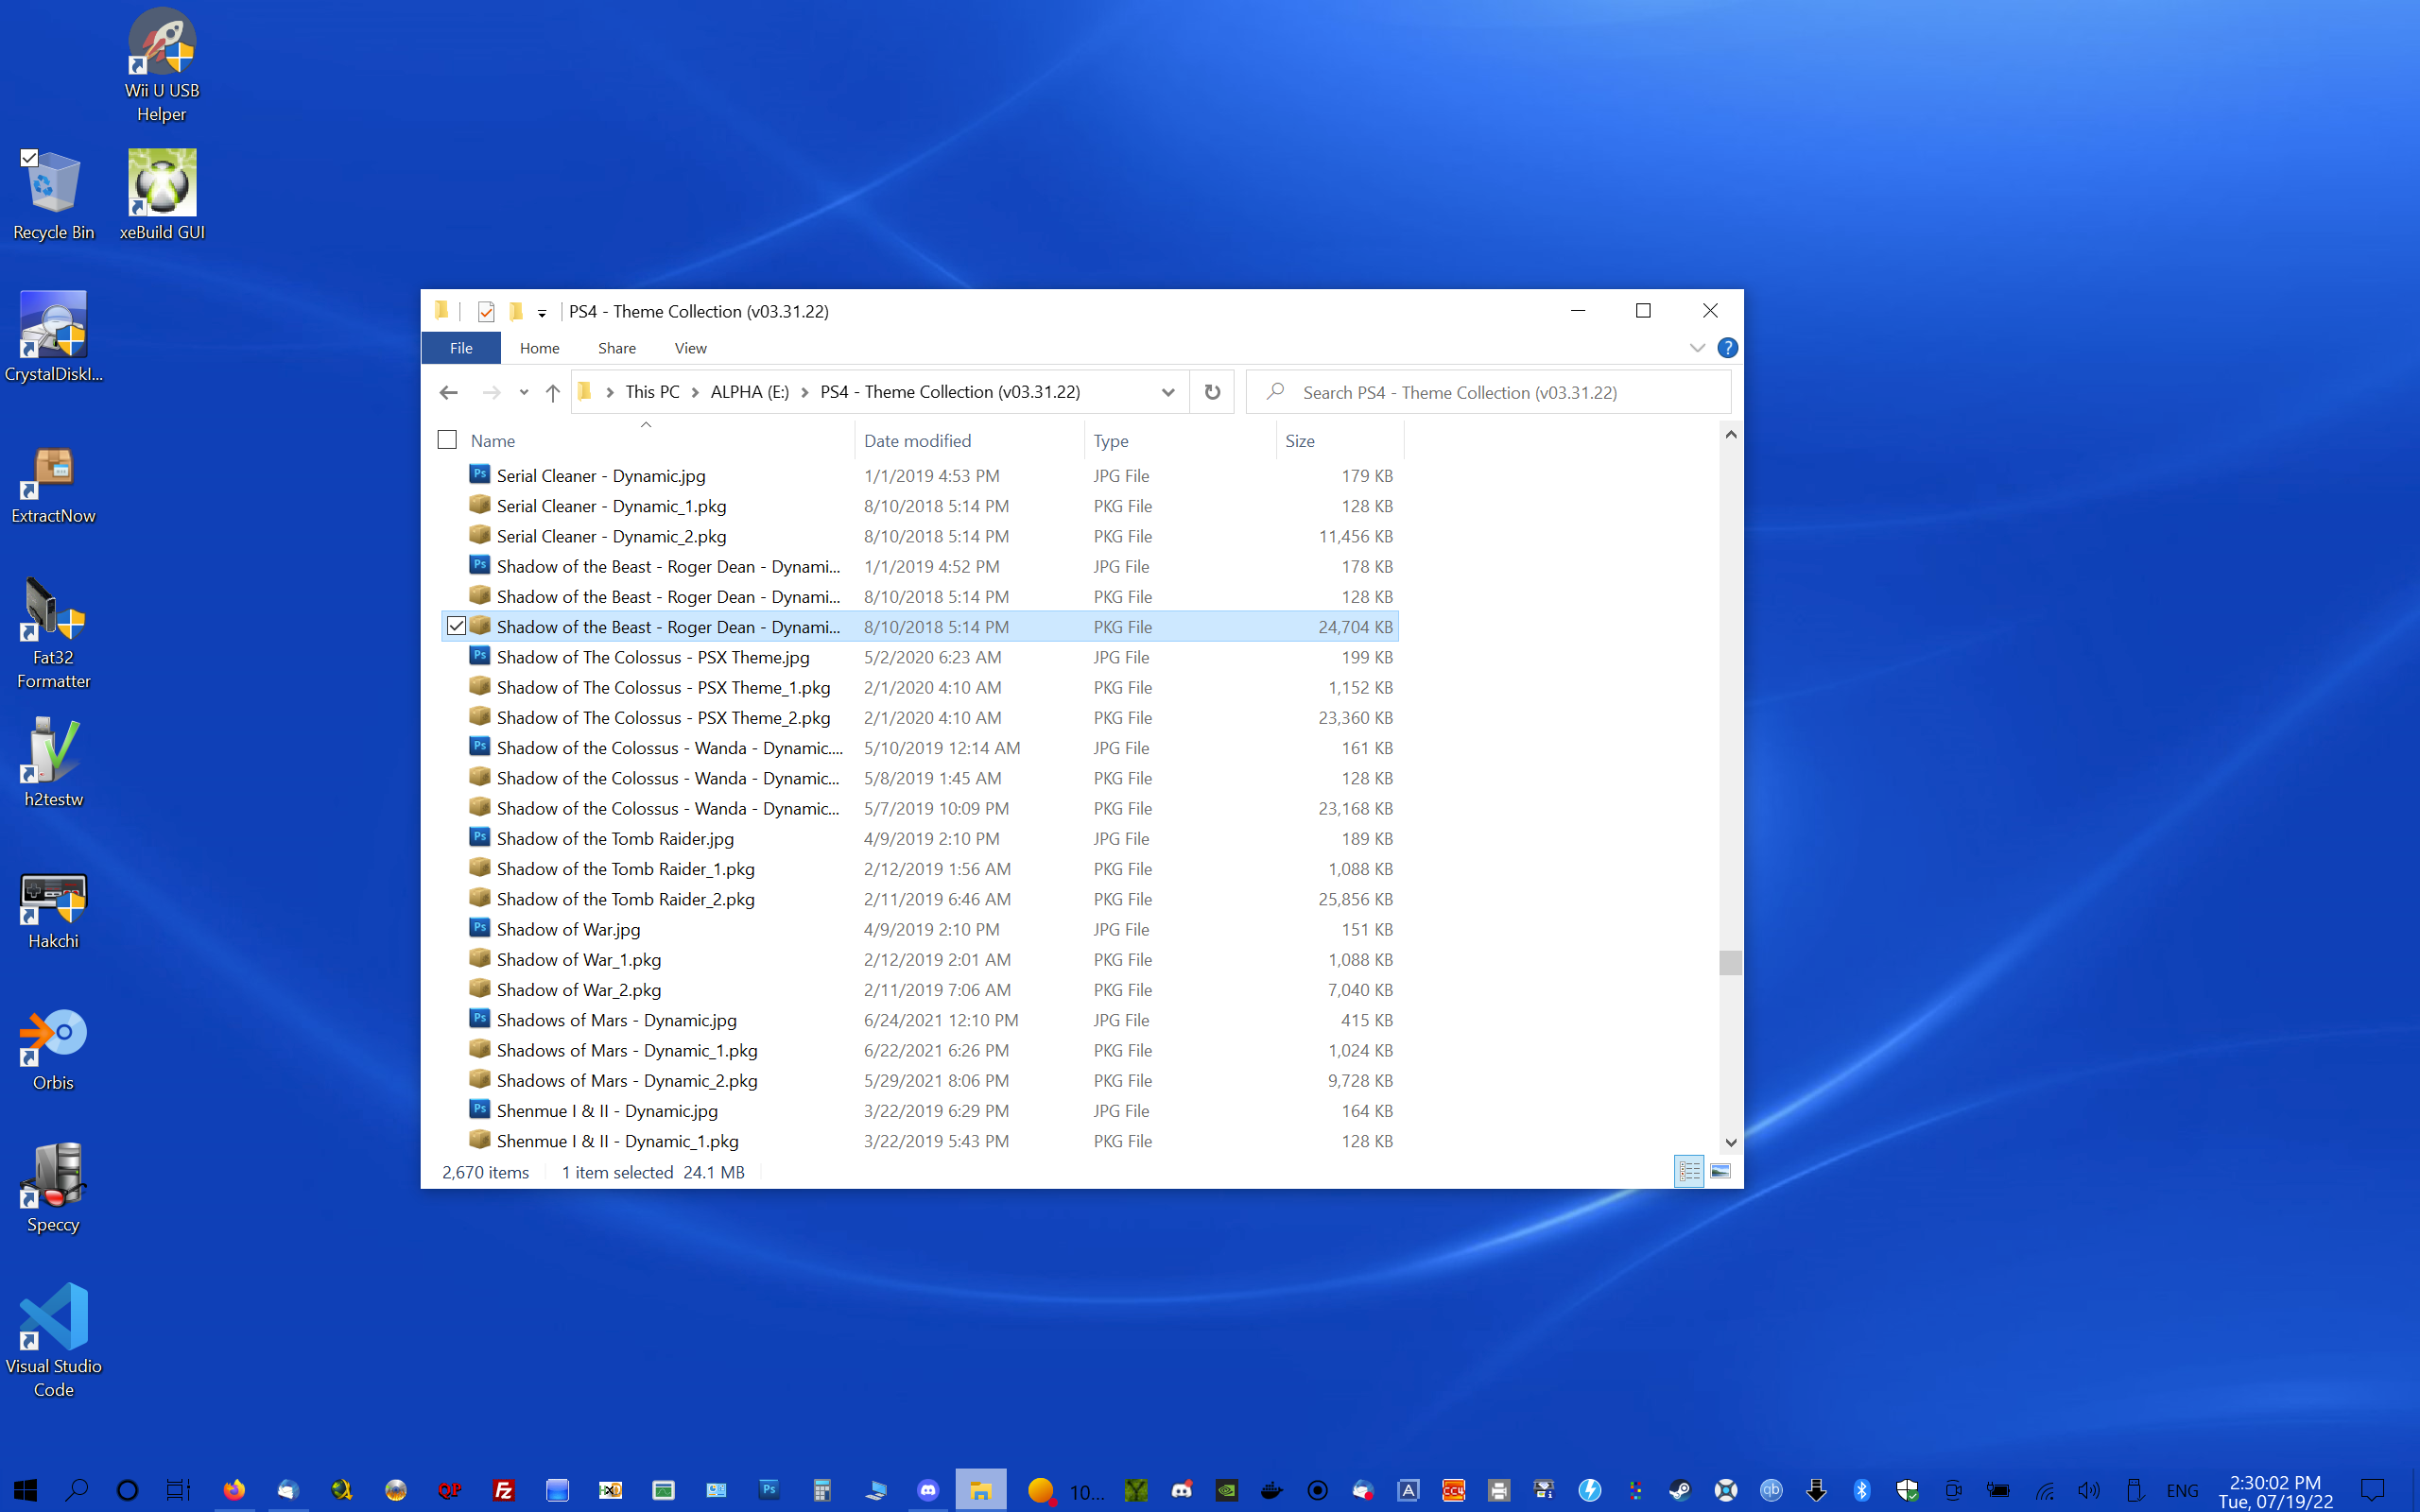Open the Share ribbon tab
This screenshot has height=1512, width=2420.
pyautogui.click(x=617, y=348)
